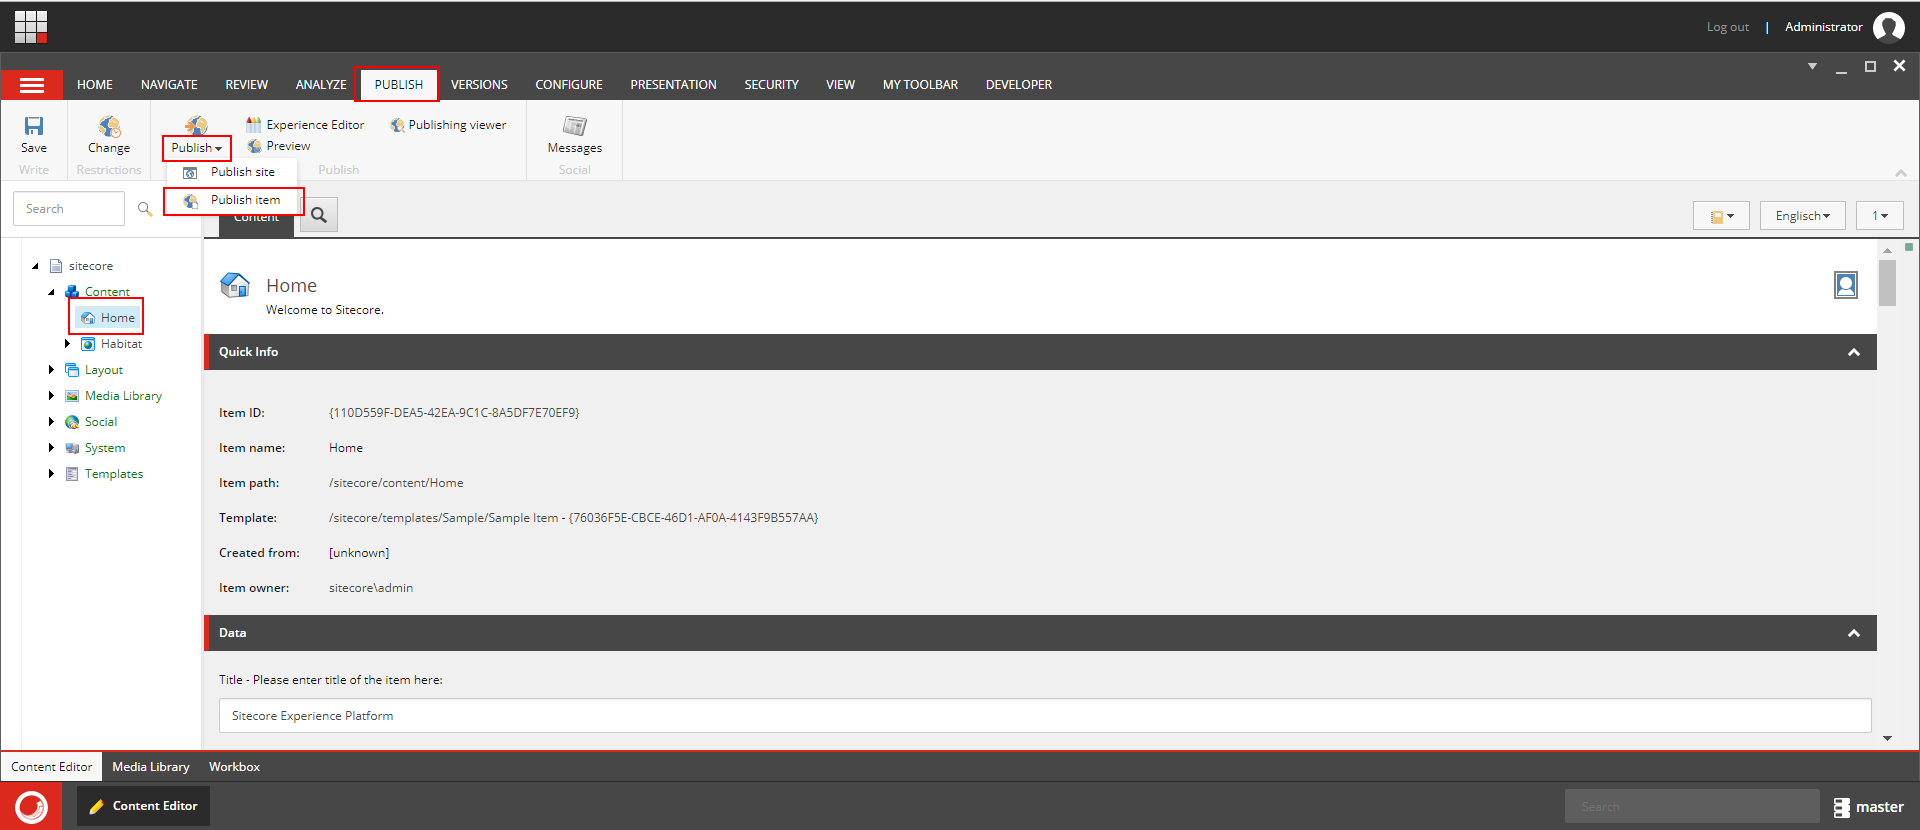The width and height of the screenshot is (1920, 830).
Task: Expand the Templates tree node
Action: click(51, 474)
